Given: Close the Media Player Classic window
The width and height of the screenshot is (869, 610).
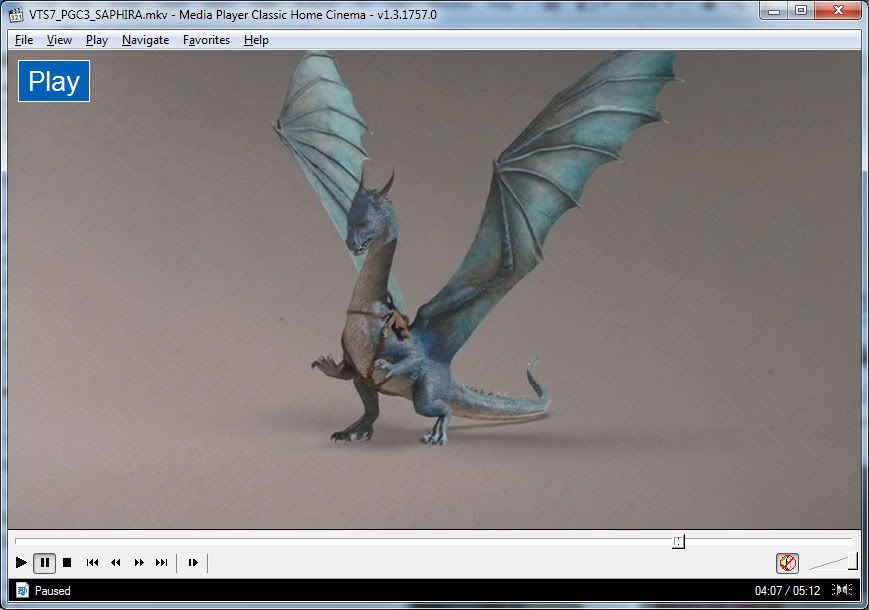Looking at the screenshot, I should click(x=838, y=11).
